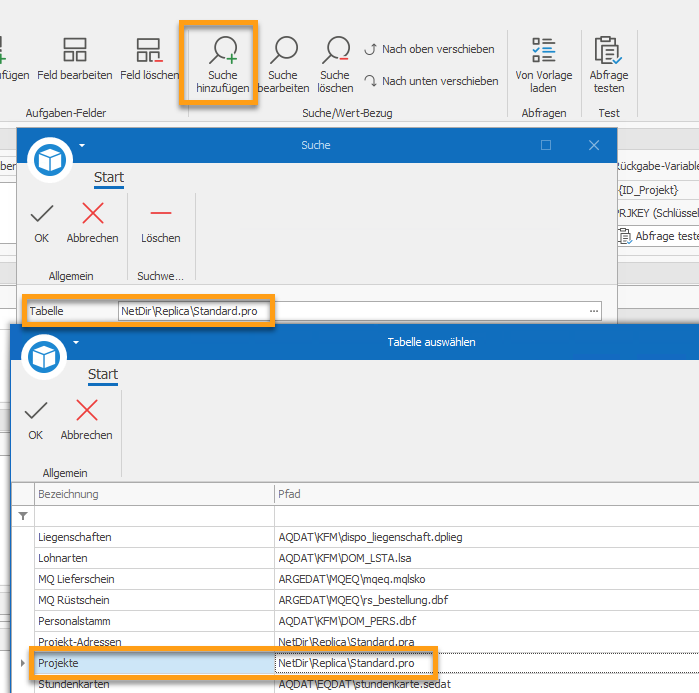Click Feld löschen ribbon icon
699x693 pixels.
pyautogui.click(x=149, y=58)
